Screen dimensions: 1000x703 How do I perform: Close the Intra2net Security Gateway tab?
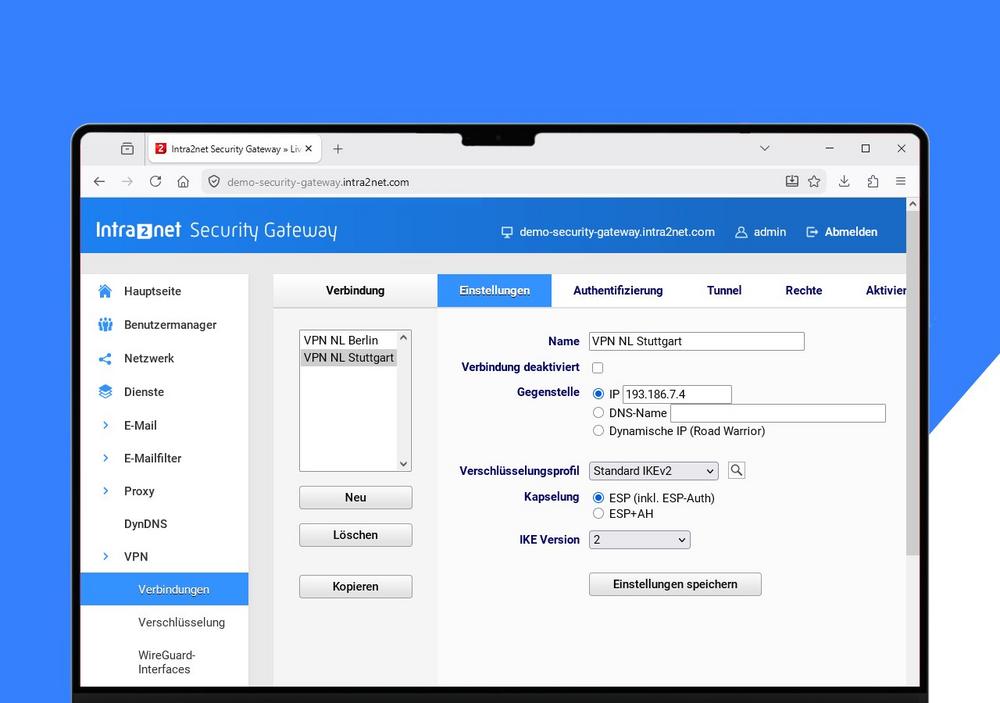(309, 149)
